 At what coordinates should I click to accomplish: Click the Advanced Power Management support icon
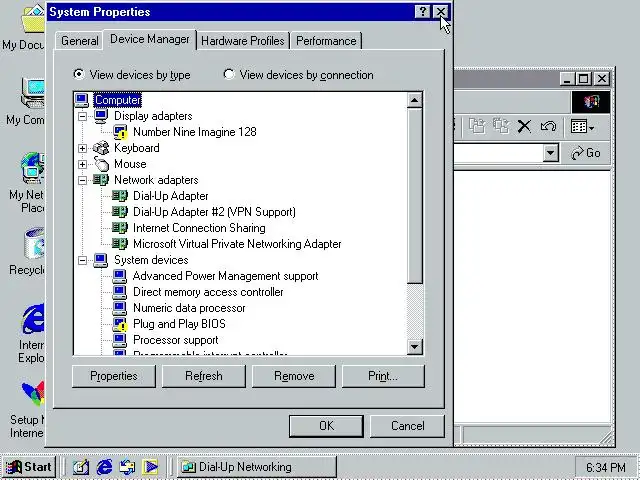tap(120, 276)
